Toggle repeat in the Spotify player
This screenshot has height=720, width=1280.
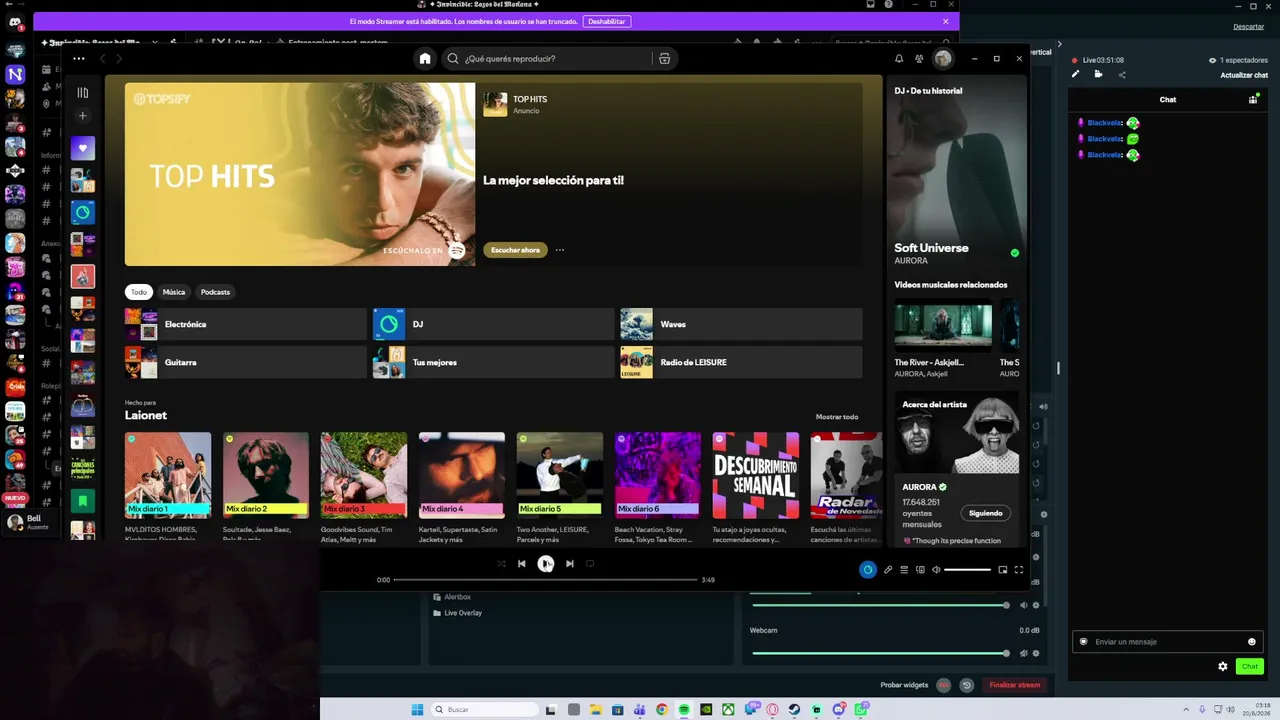pos(590,564)
